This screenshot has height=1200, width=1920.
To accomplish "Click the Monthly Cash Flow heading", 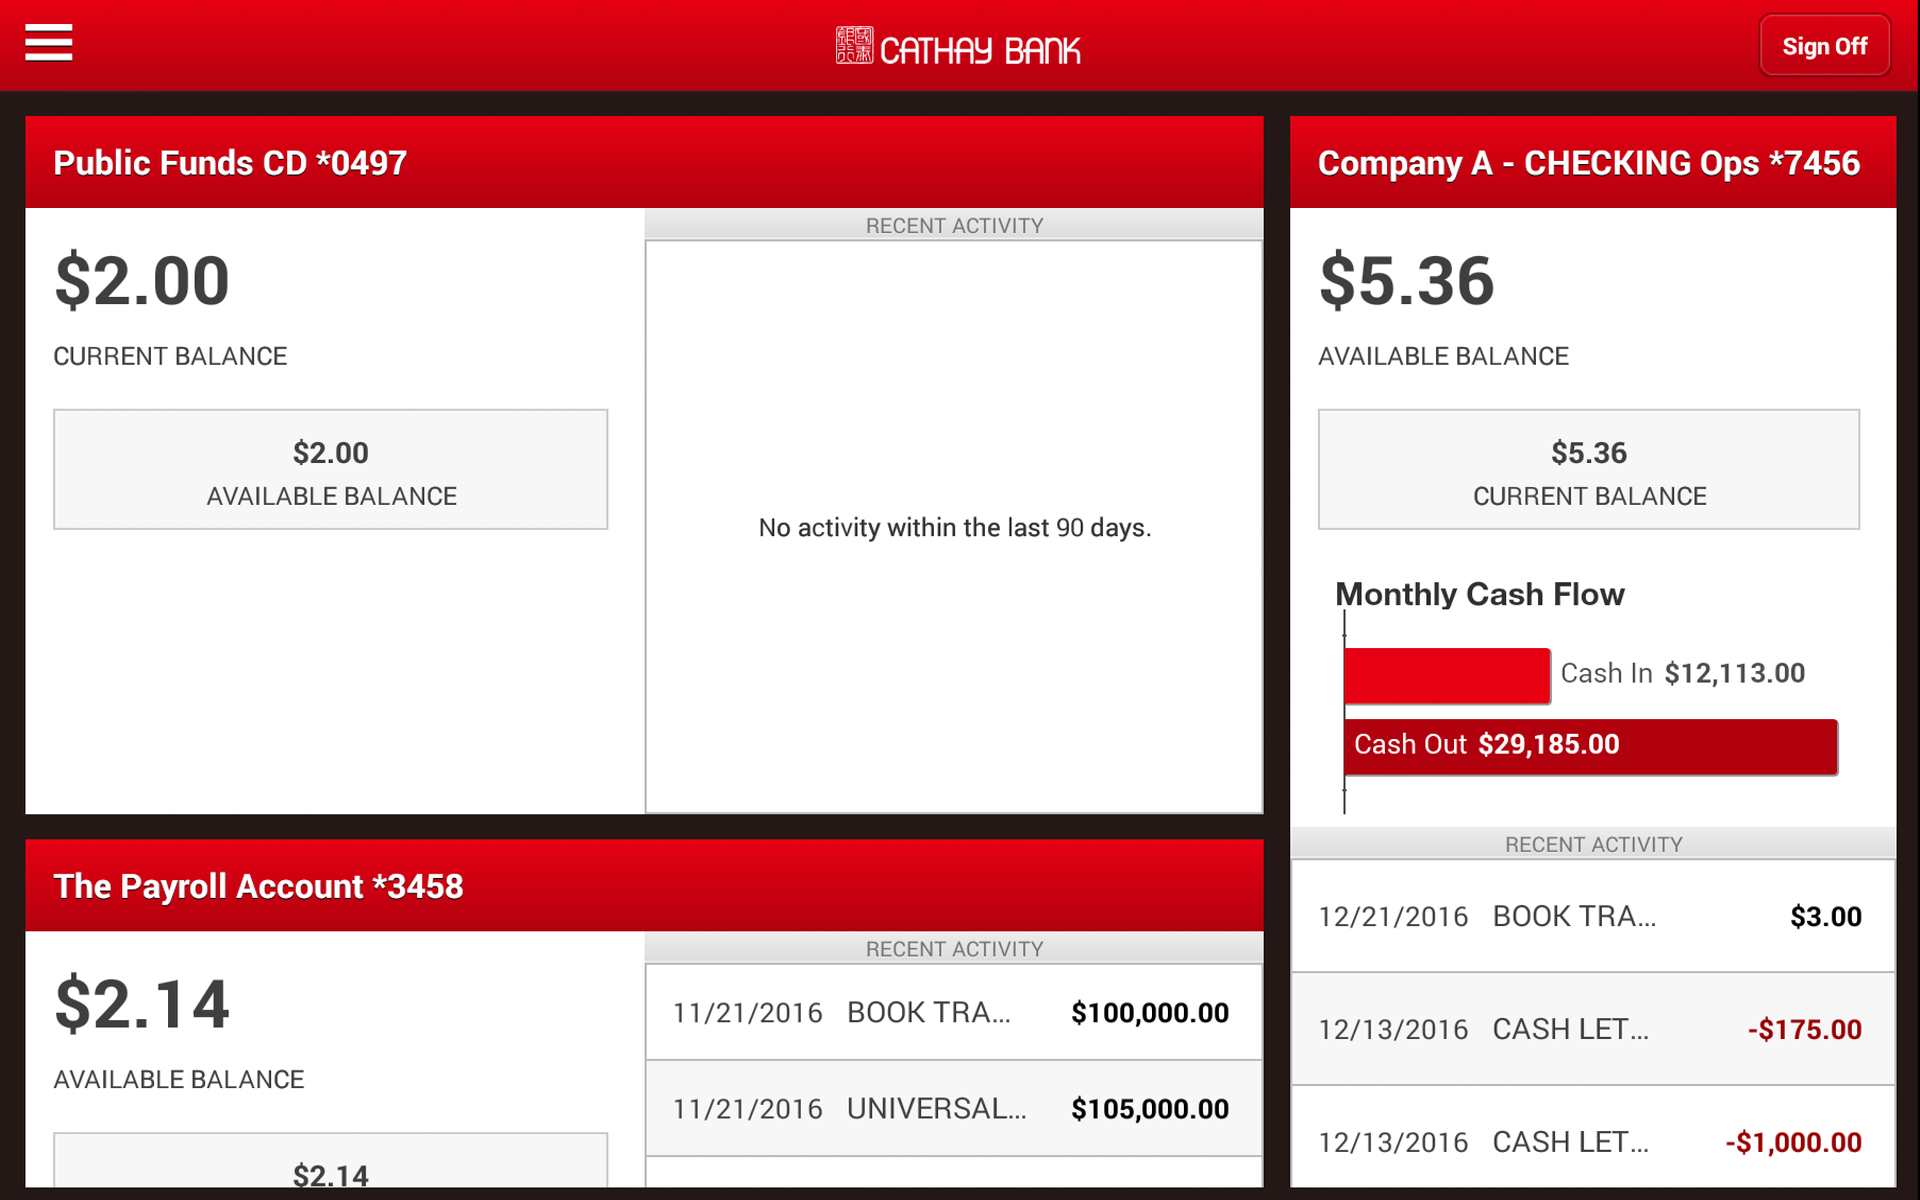I will click(x=1479, y=594).
